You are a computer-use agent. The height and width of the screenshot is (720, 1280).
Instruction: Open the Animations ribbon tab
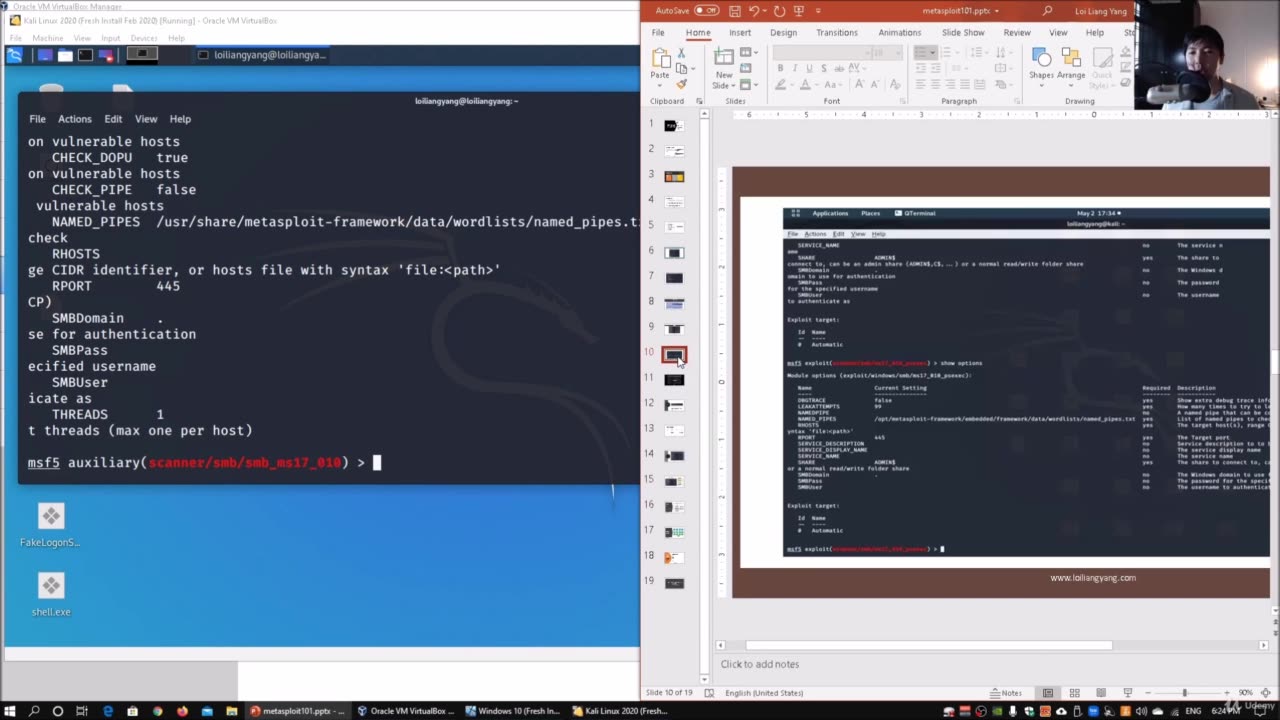(899, 33)
